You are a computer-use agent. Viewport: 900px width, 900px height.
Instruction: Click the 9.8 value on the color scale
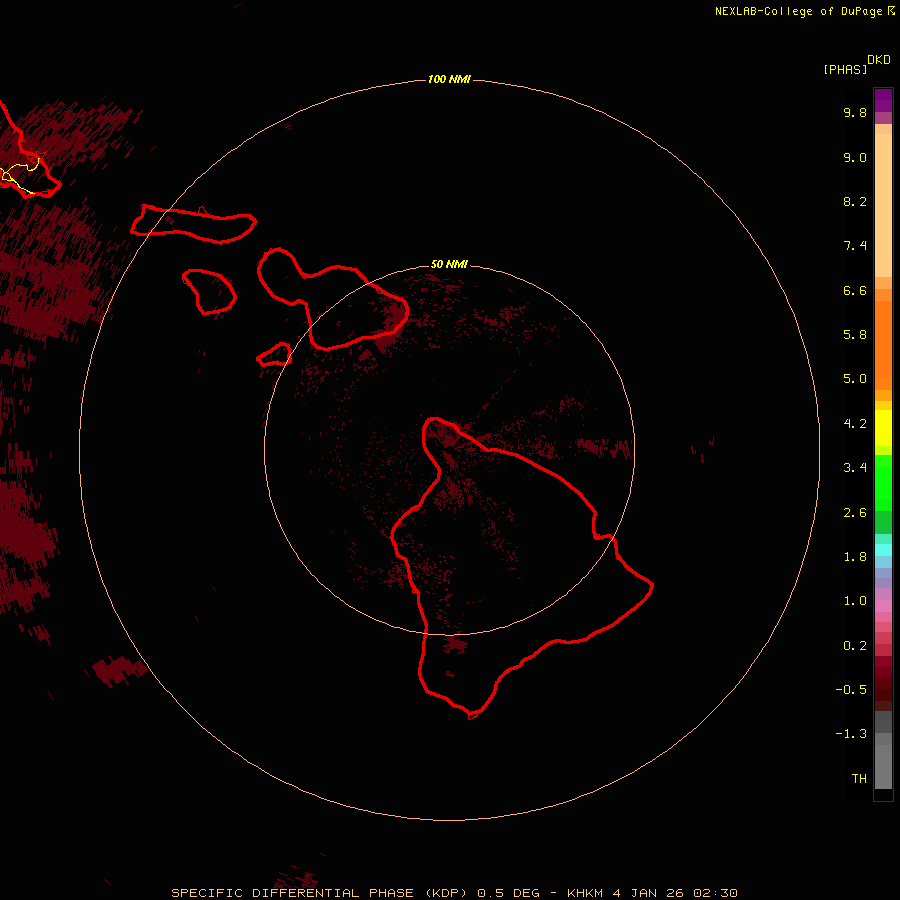[855, 112]
